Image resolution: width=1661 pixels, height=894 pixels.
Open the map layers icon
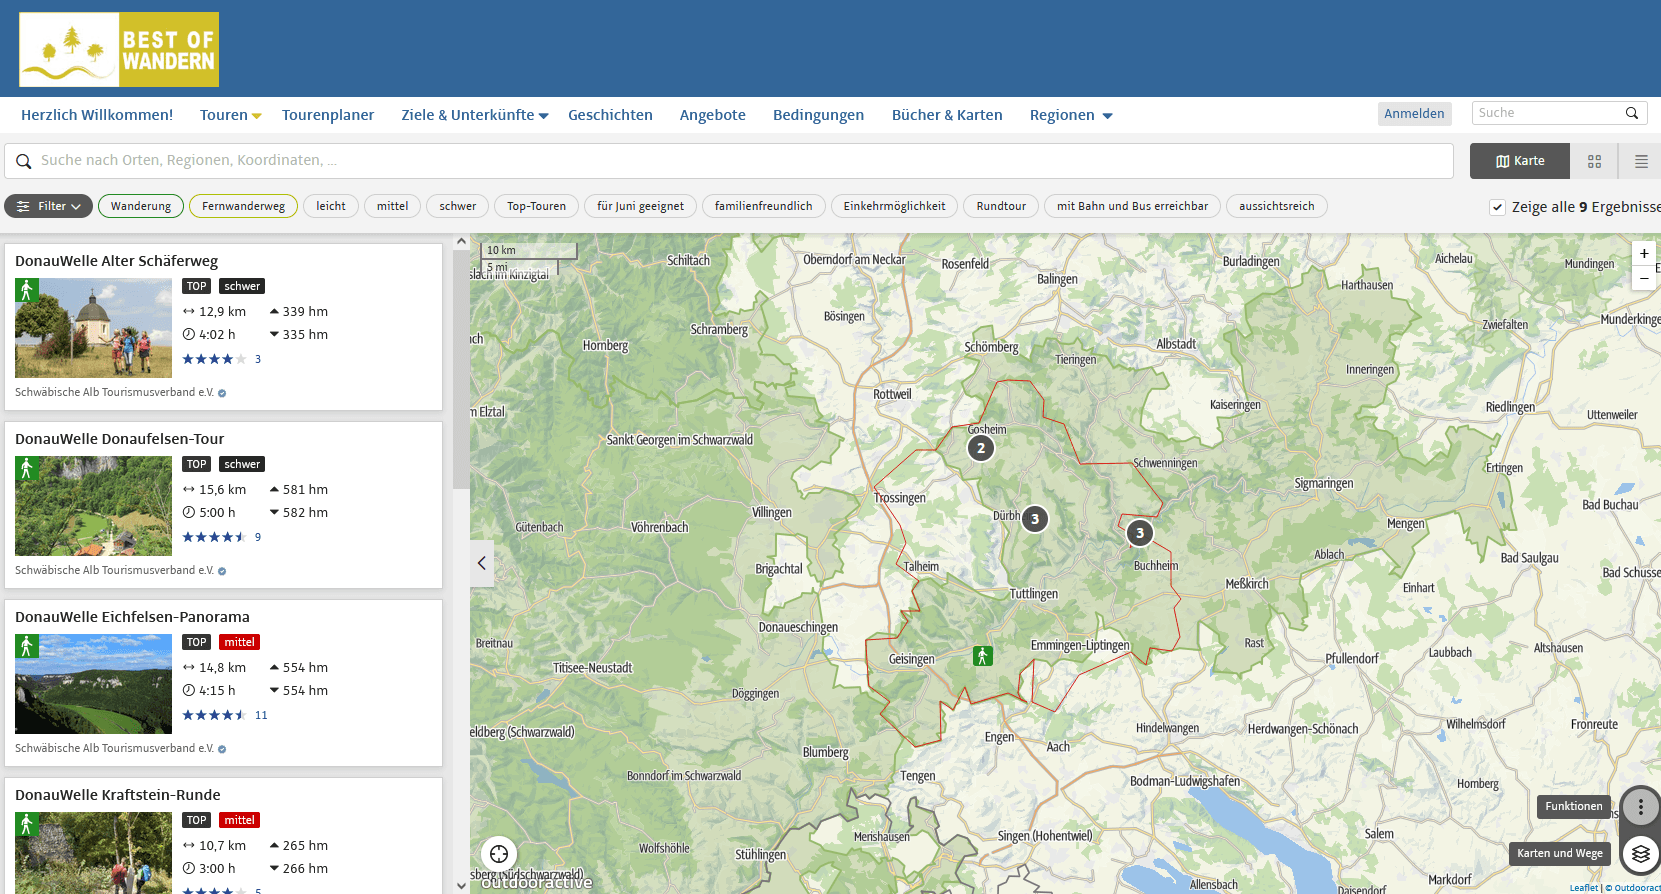[1641, 854]
